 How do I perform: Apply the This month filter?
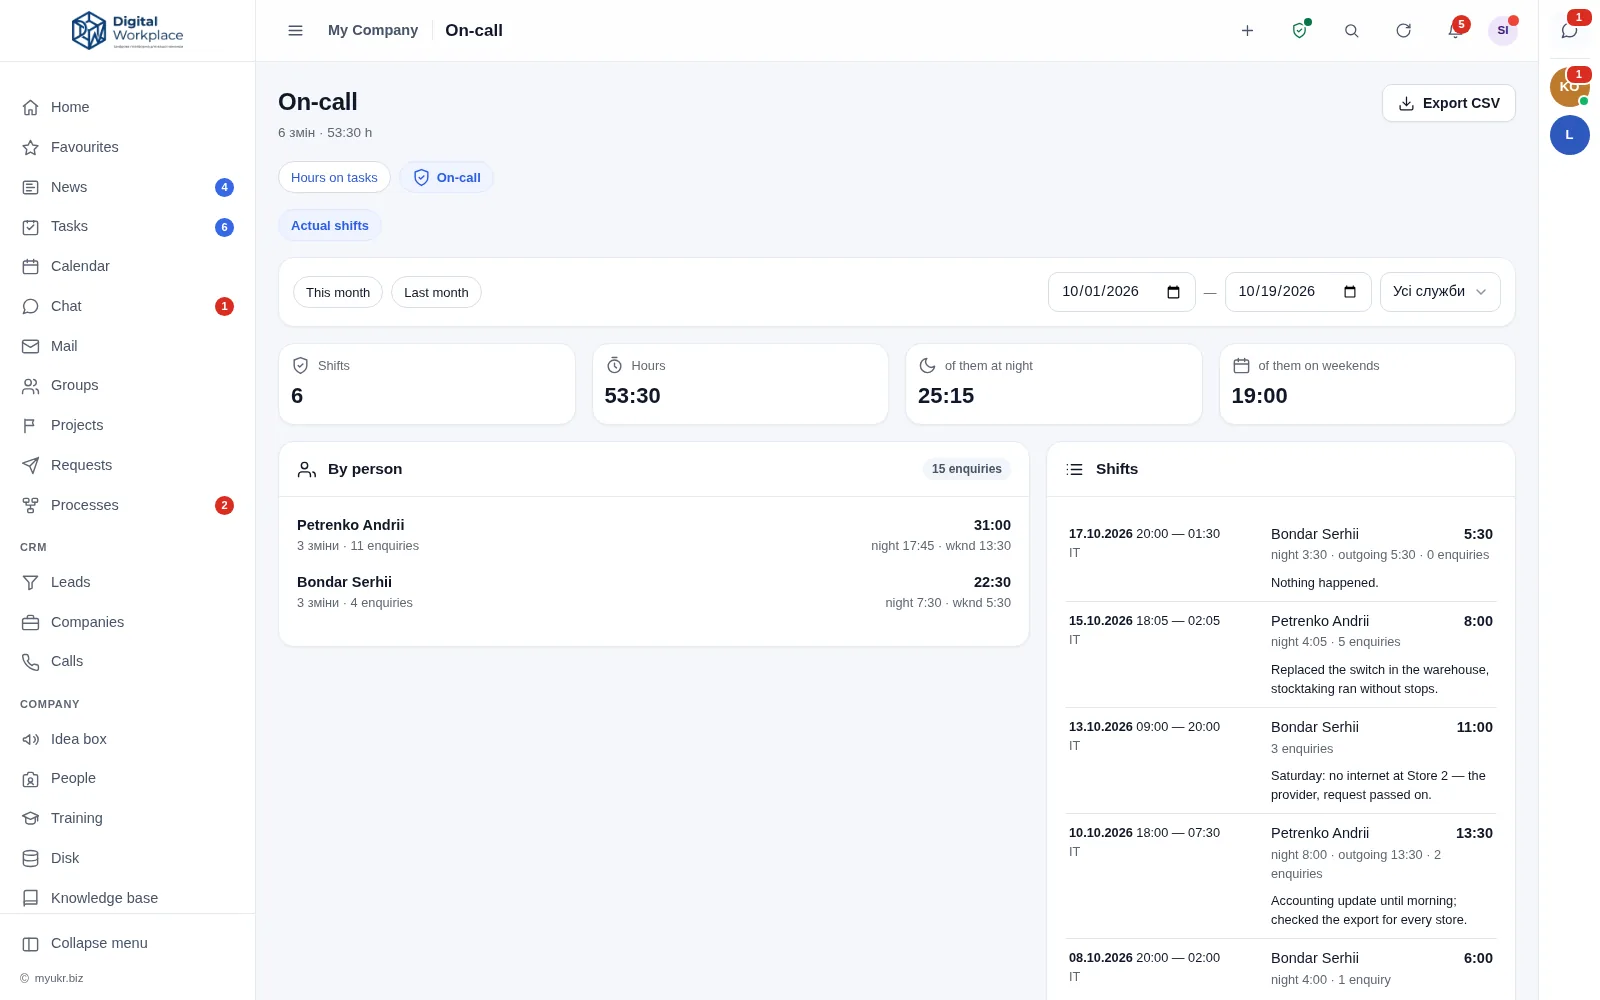pos(338,292)
